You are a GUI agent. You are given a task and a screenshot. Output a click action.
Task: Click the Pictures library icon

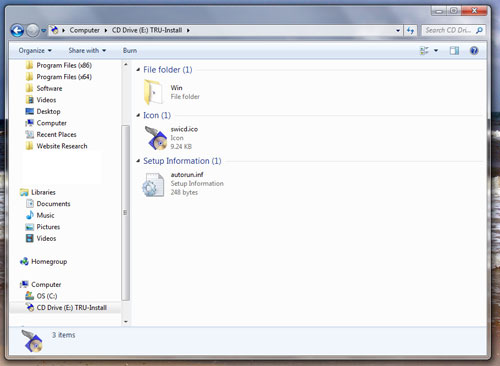click(30, 227)
